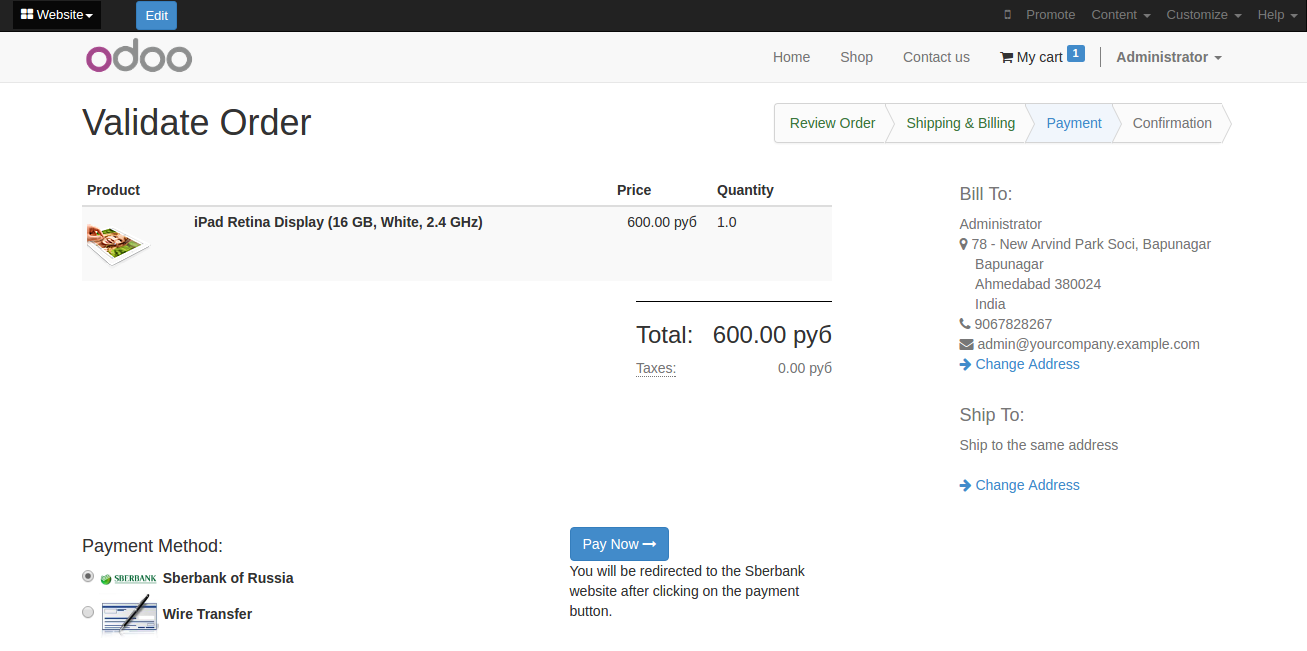Click the Odoo logo
The image size is (1307, 651).
[x=139, y=57]
